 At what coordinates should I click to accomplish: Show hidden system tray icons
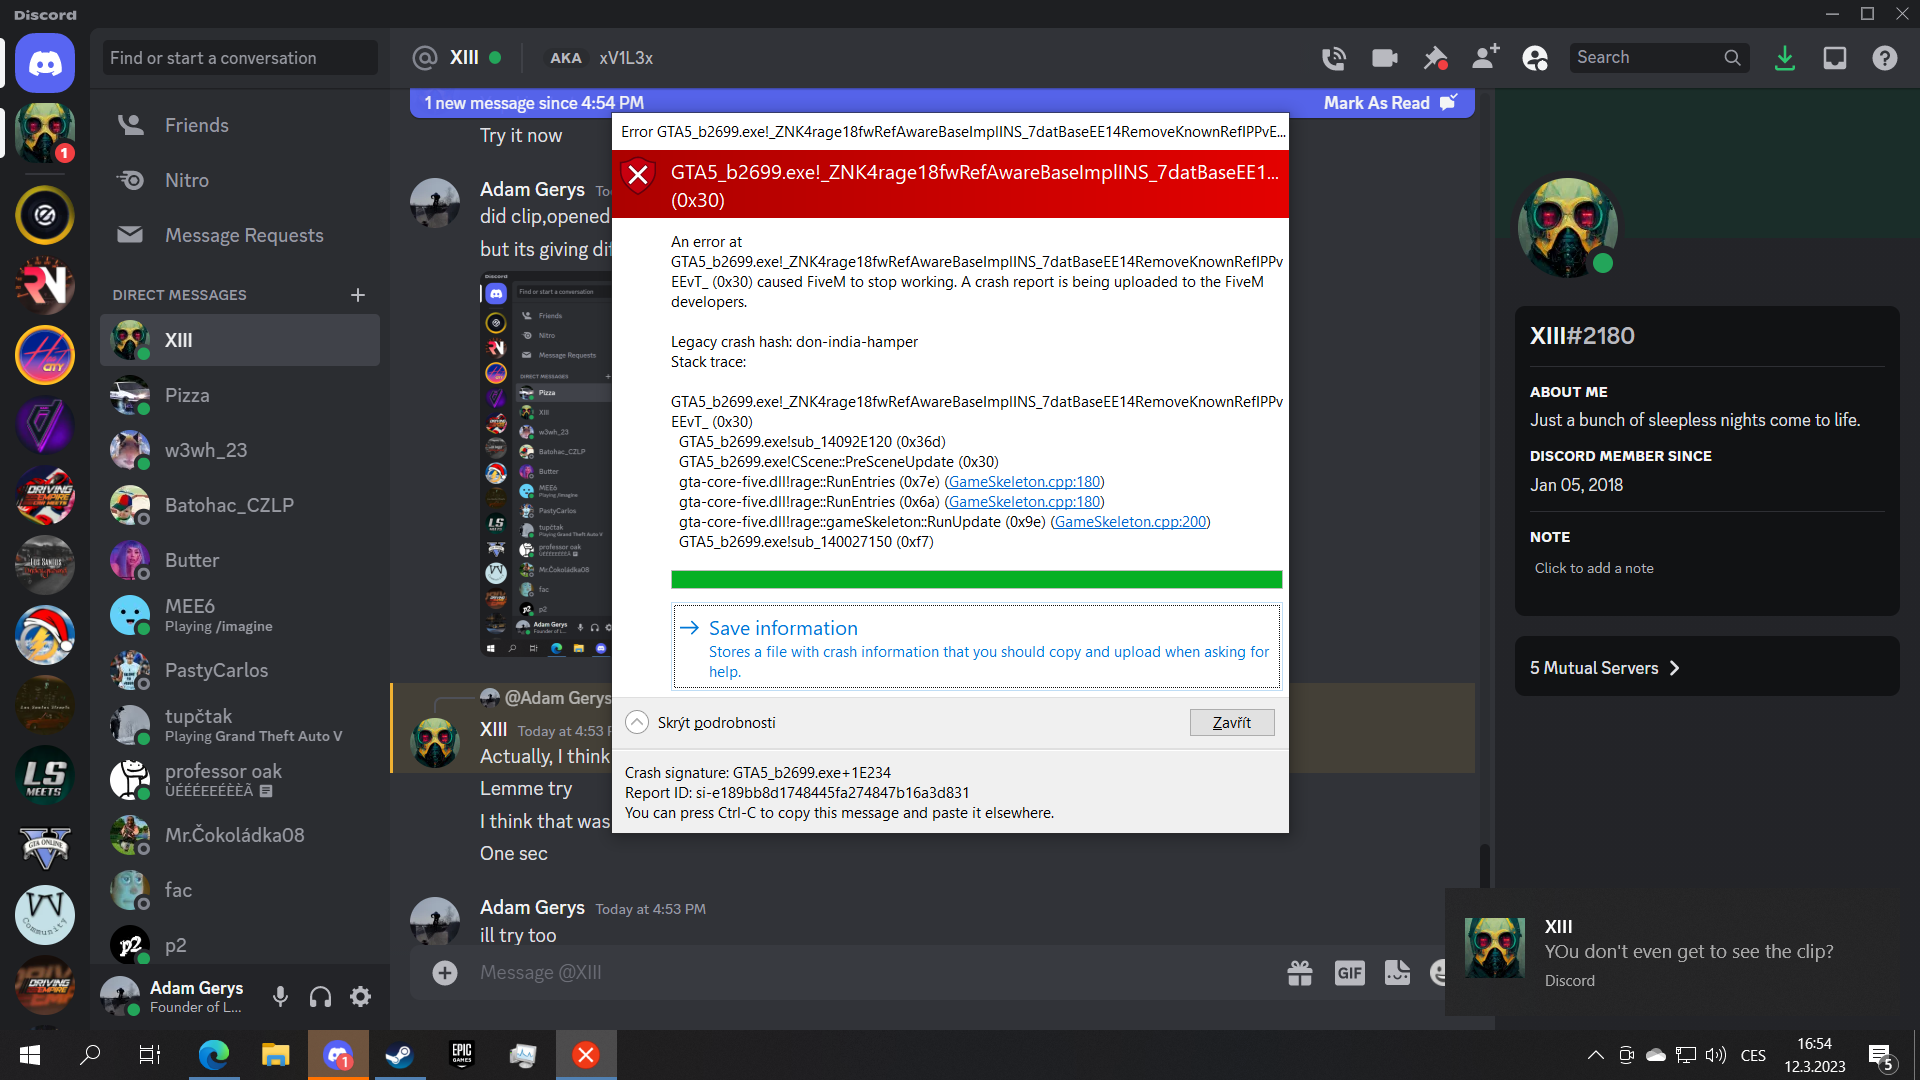click(x=1595, y=1055)
